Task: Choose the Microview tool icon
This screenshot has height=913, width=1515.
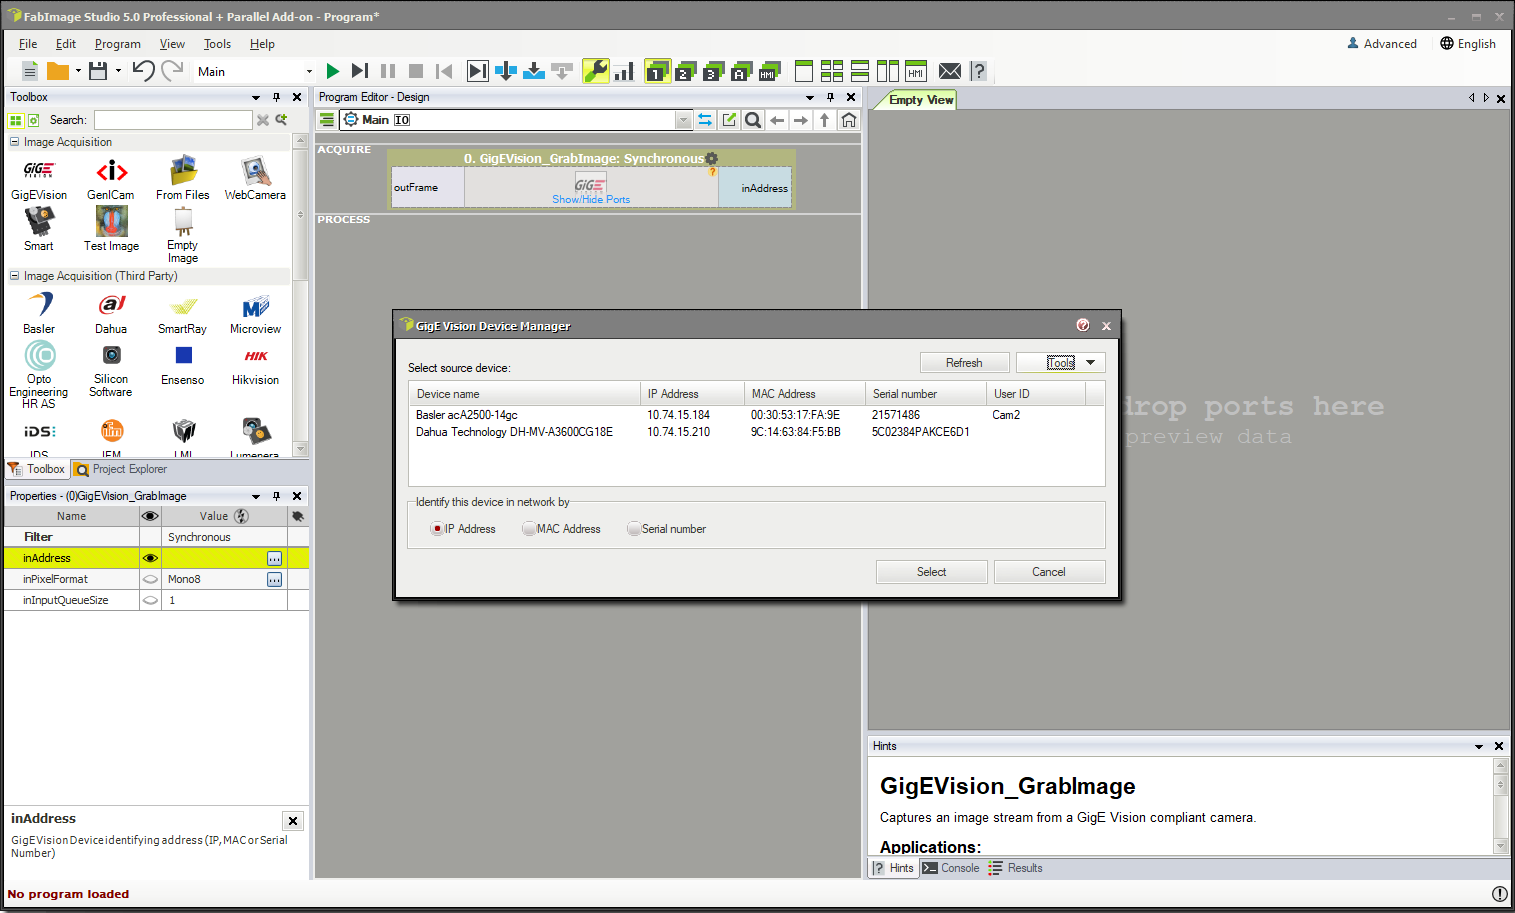Action: [x=255, y=313]
